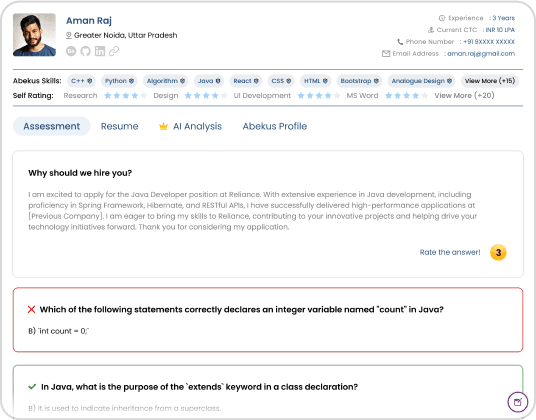This screenshot has height=420, width=536.
Task: Expand self ratings with View More (+20)
Action: pyautogui.click(x=464, y=96)
